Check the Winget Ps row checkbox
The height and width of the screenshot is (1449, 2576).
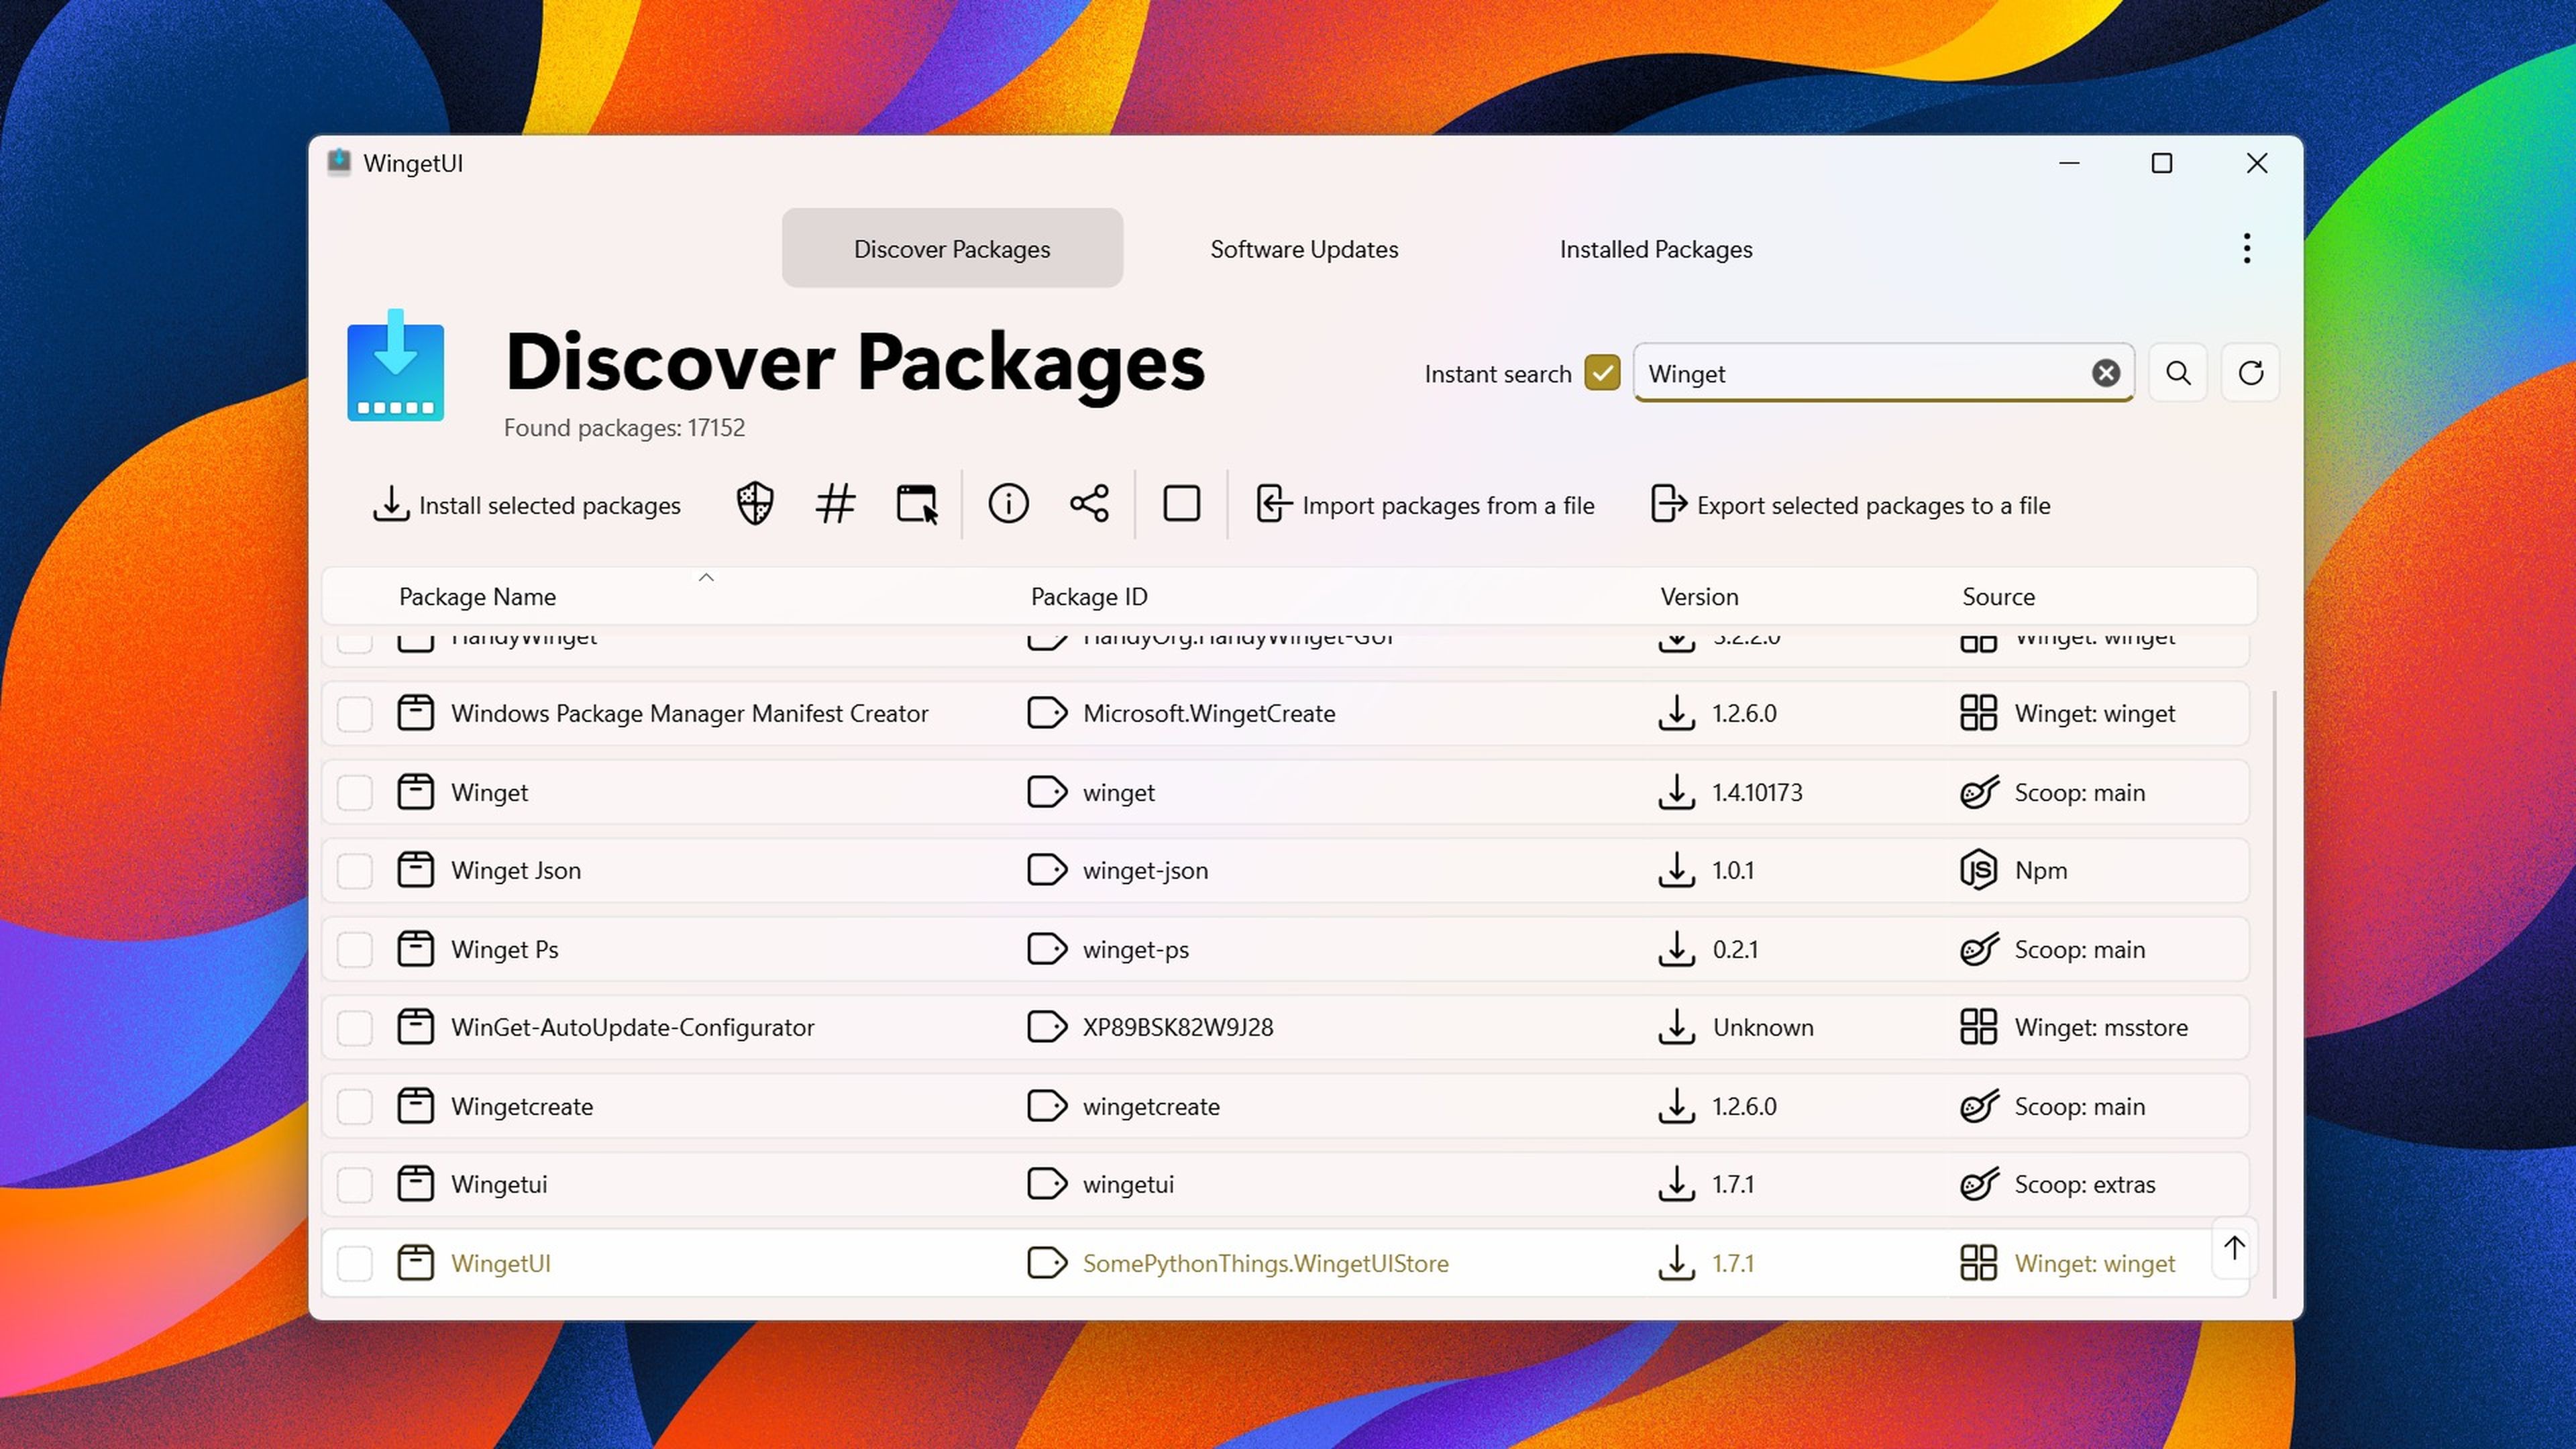click(354, 950)
